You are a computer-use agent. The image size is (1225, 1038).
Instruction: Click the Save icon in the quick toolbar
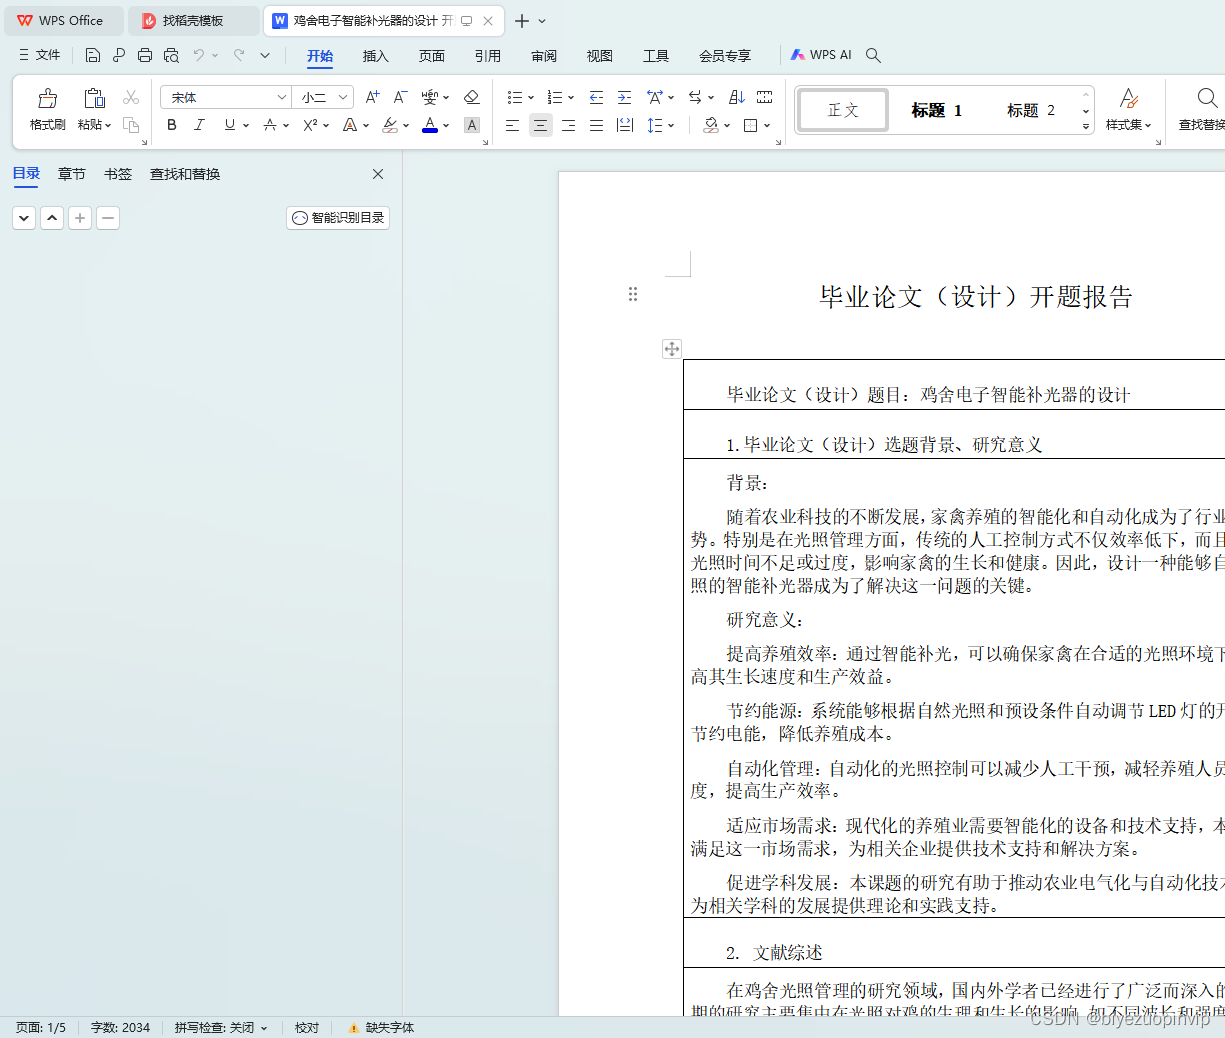pos(93,55)
